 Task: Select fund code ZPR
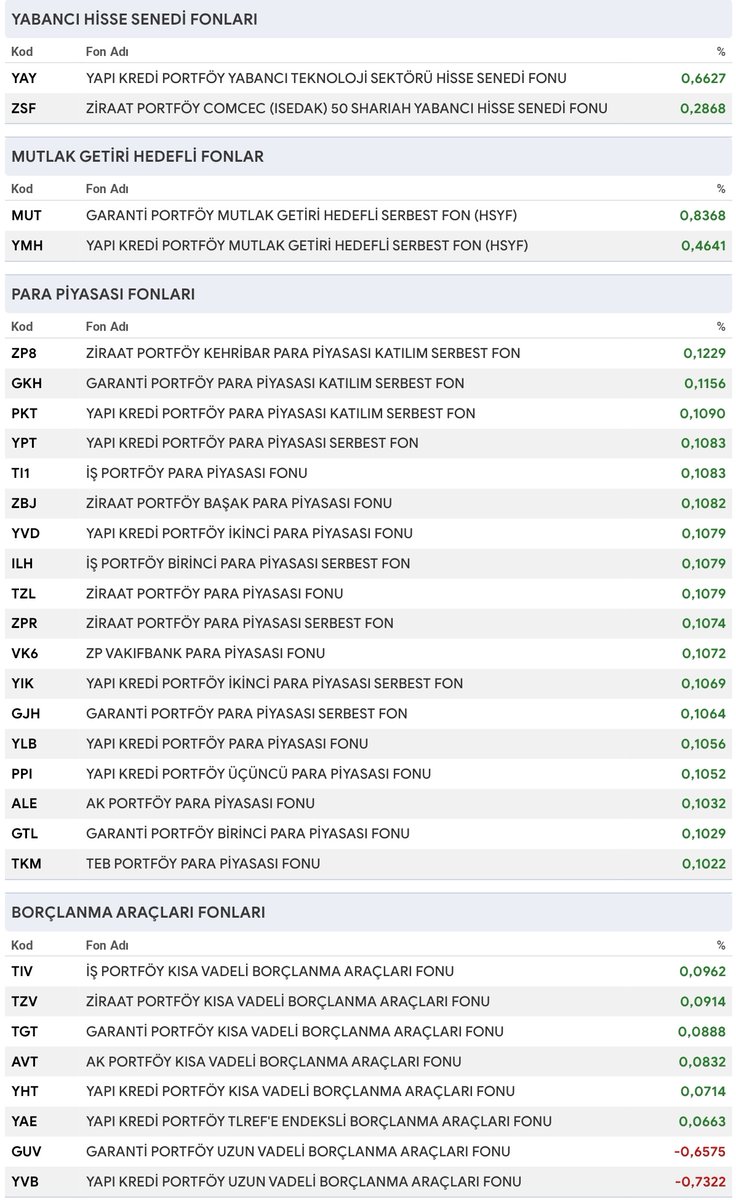point(25,623)
